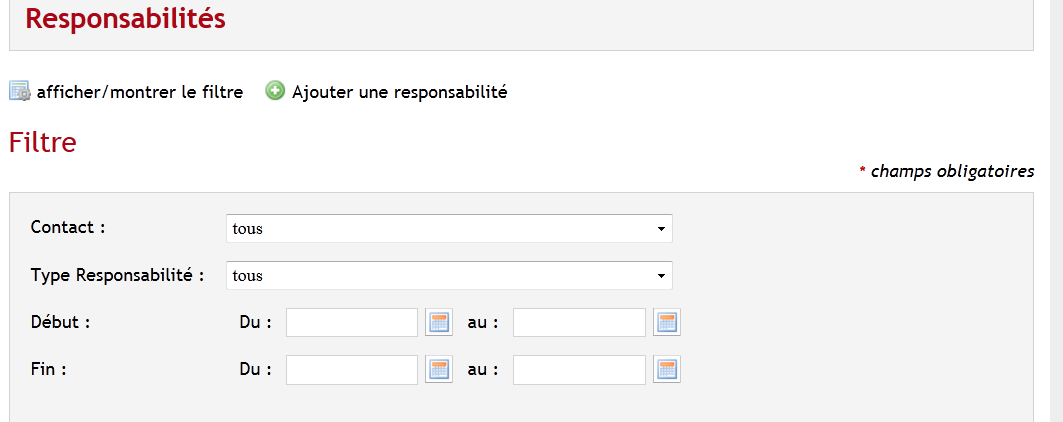Open calendar picker for Début 'Du' date
This screenshot has width=1063, height=422.
[439, 322]
